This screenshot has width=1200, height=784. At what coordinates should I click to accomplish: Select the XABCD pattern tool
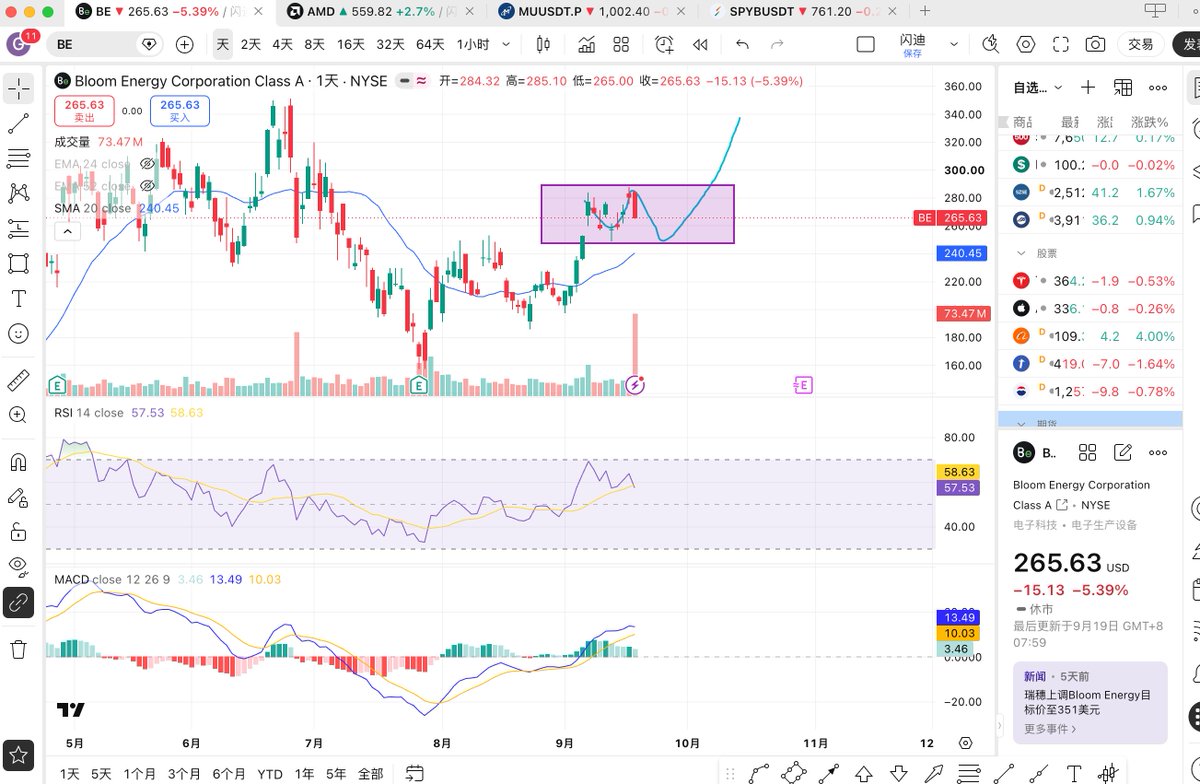click(x=18, y=193)
